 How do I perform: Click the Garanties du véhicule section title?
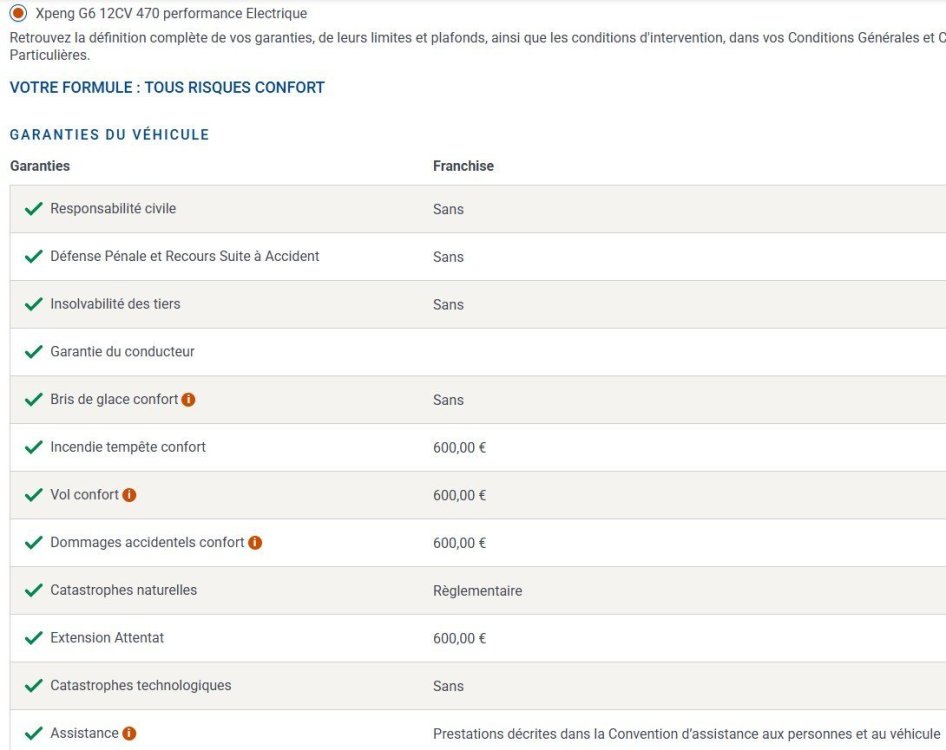pos(109,135)
